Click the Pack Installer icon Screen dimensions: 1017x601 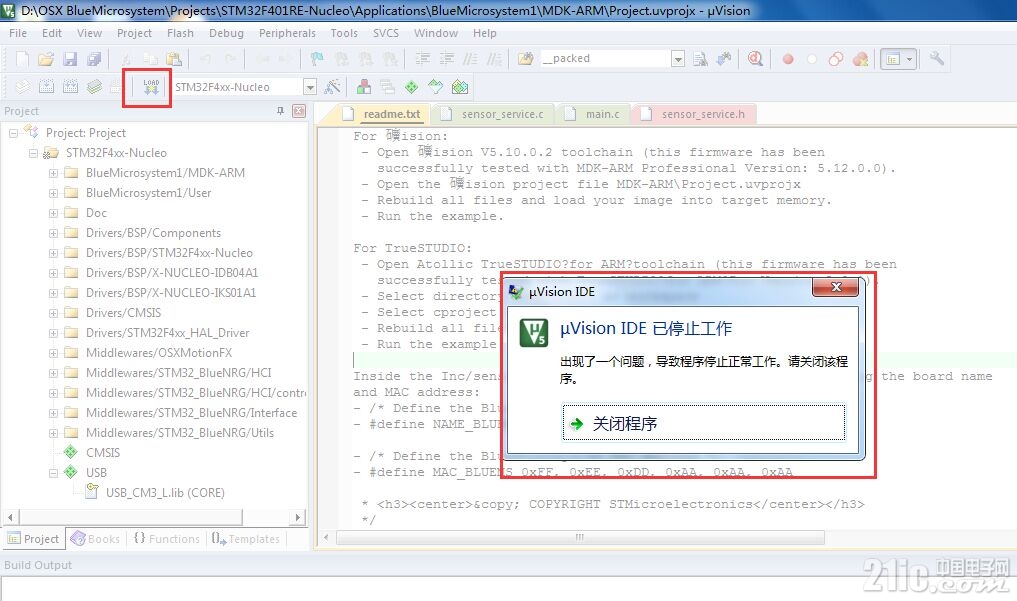460,87
